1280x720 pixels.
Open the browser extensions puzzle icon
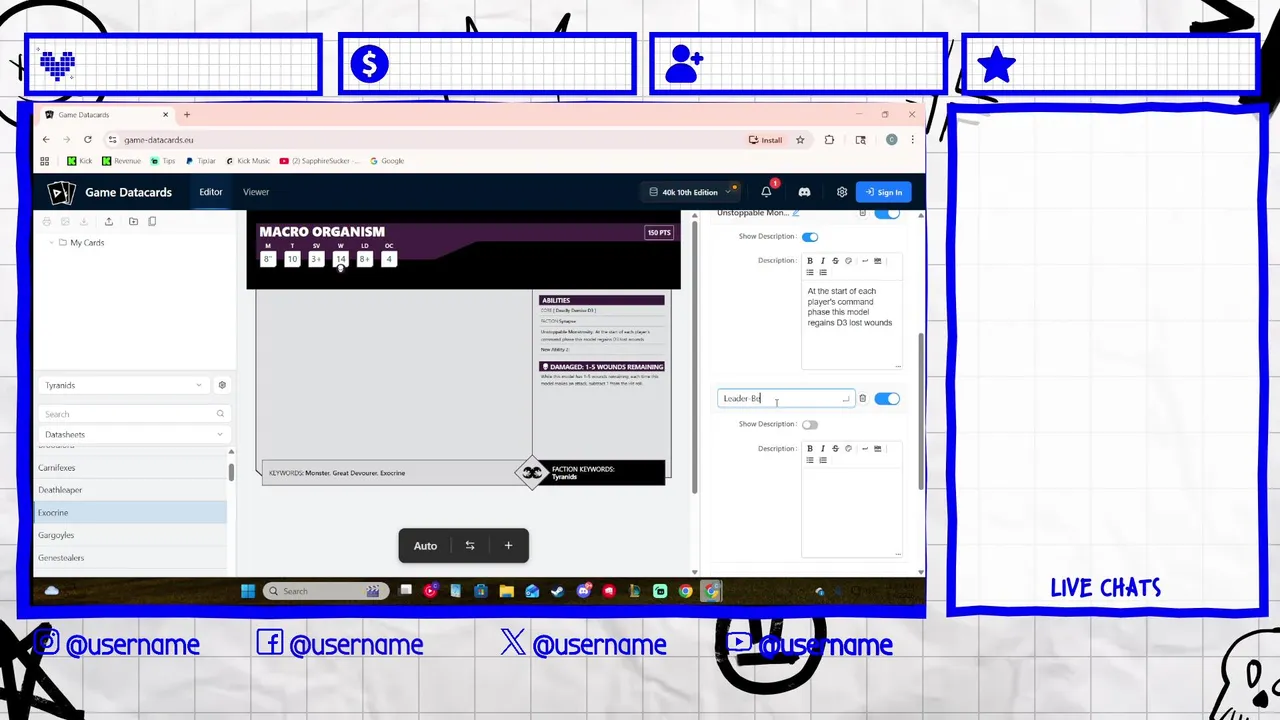[829, 140]
